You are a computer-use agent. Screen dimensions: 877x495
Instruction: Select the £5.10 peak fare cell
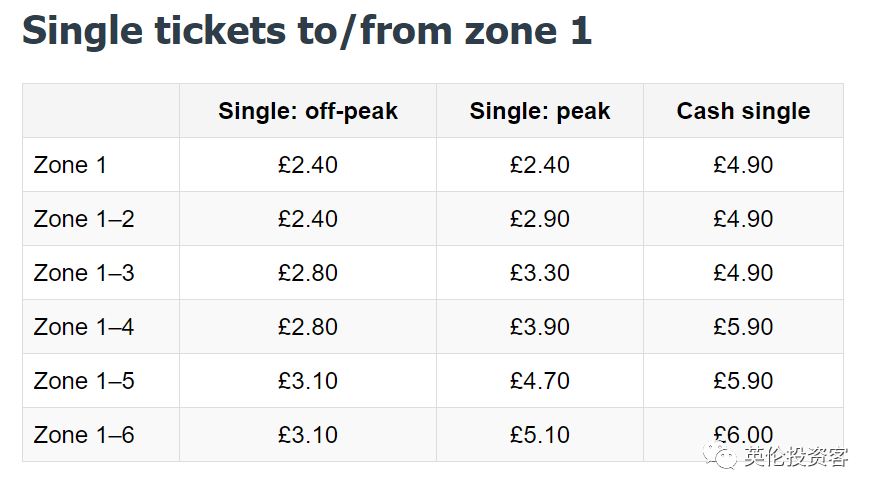click(540, 435)
